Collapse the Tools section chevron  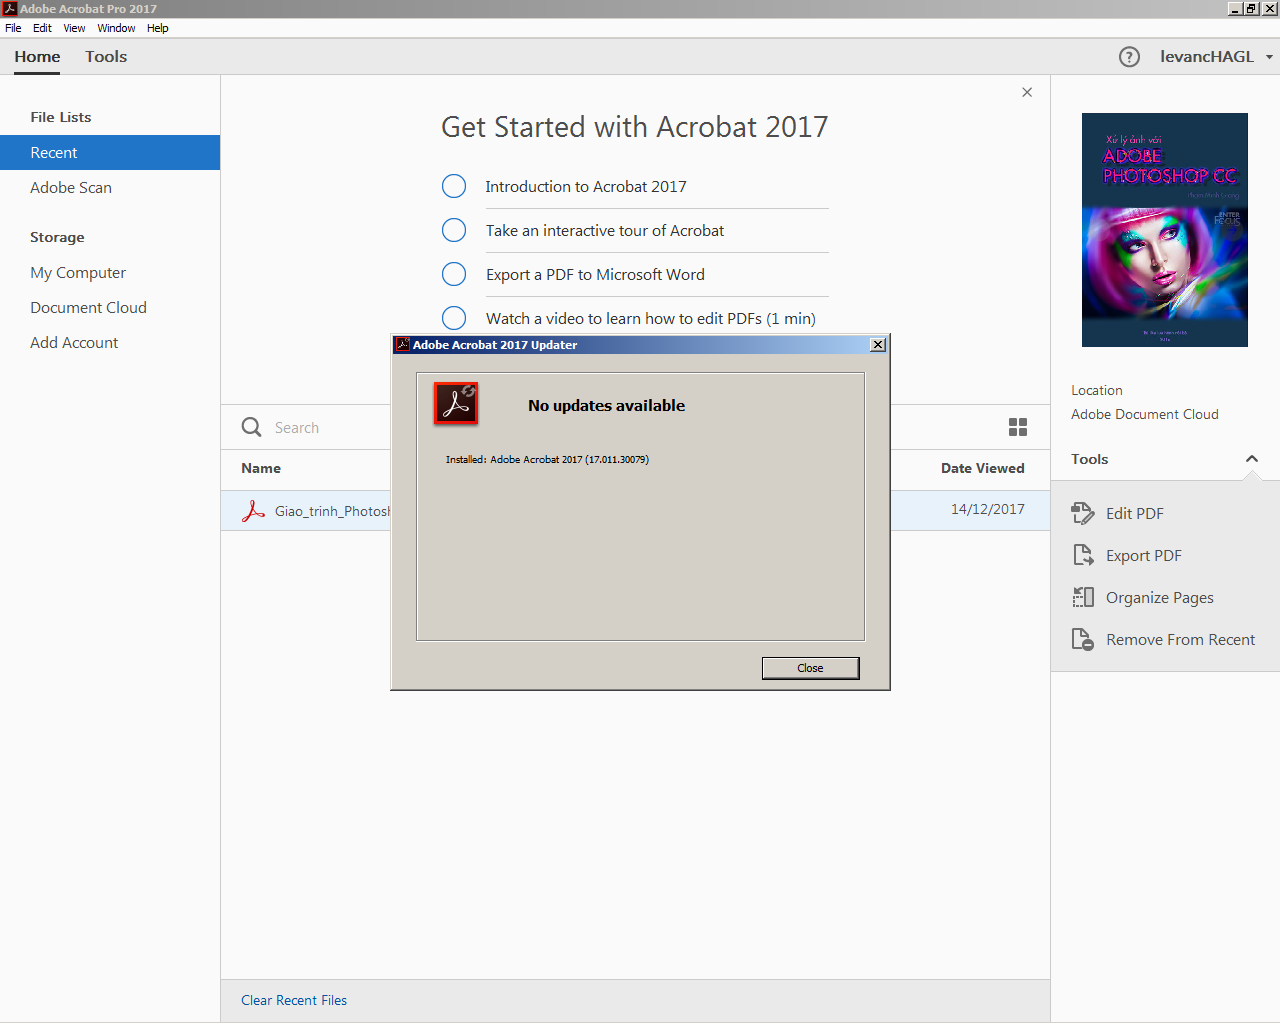pos(1251,459)
